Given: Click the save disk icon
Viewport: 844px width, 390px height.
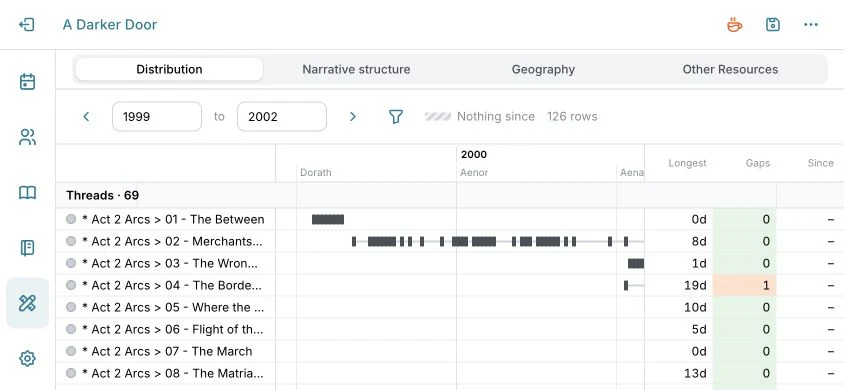Looking at the screenshot, I should (x=772, y=25).
